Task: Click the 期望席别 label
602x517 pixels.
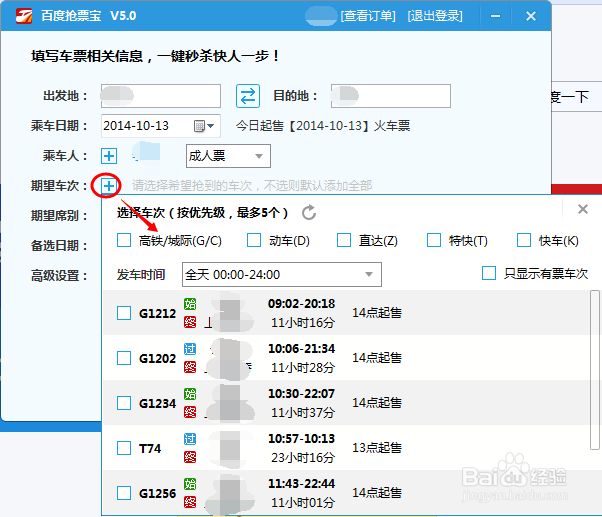Action: click(59, 216)
